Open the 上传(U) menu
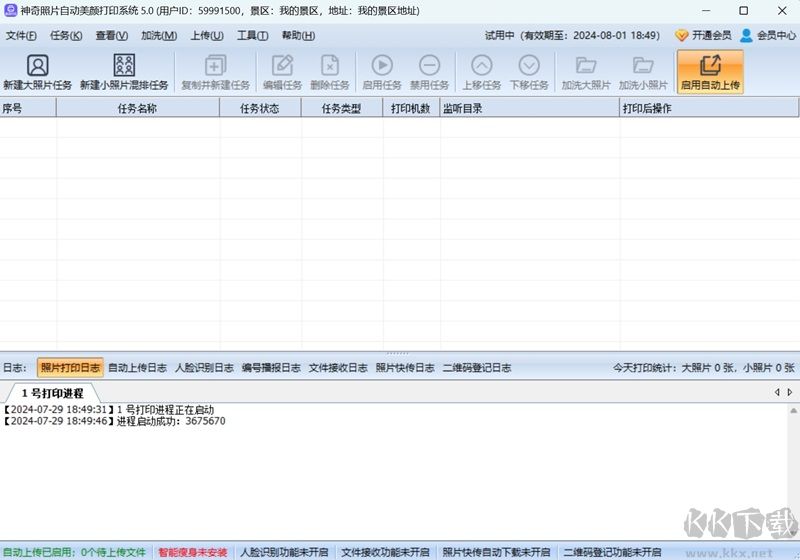This screenshot has width=800, height=560. (207, 36)
